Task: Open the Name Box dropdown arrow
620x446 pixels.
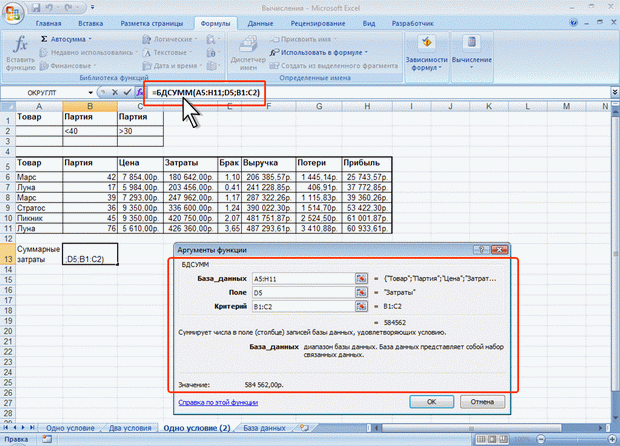Action: tap(91, 93)
